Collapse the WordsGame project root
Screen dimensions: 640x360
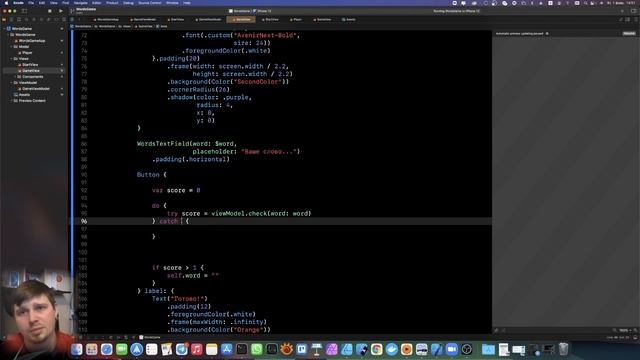[x=4, y=29]
